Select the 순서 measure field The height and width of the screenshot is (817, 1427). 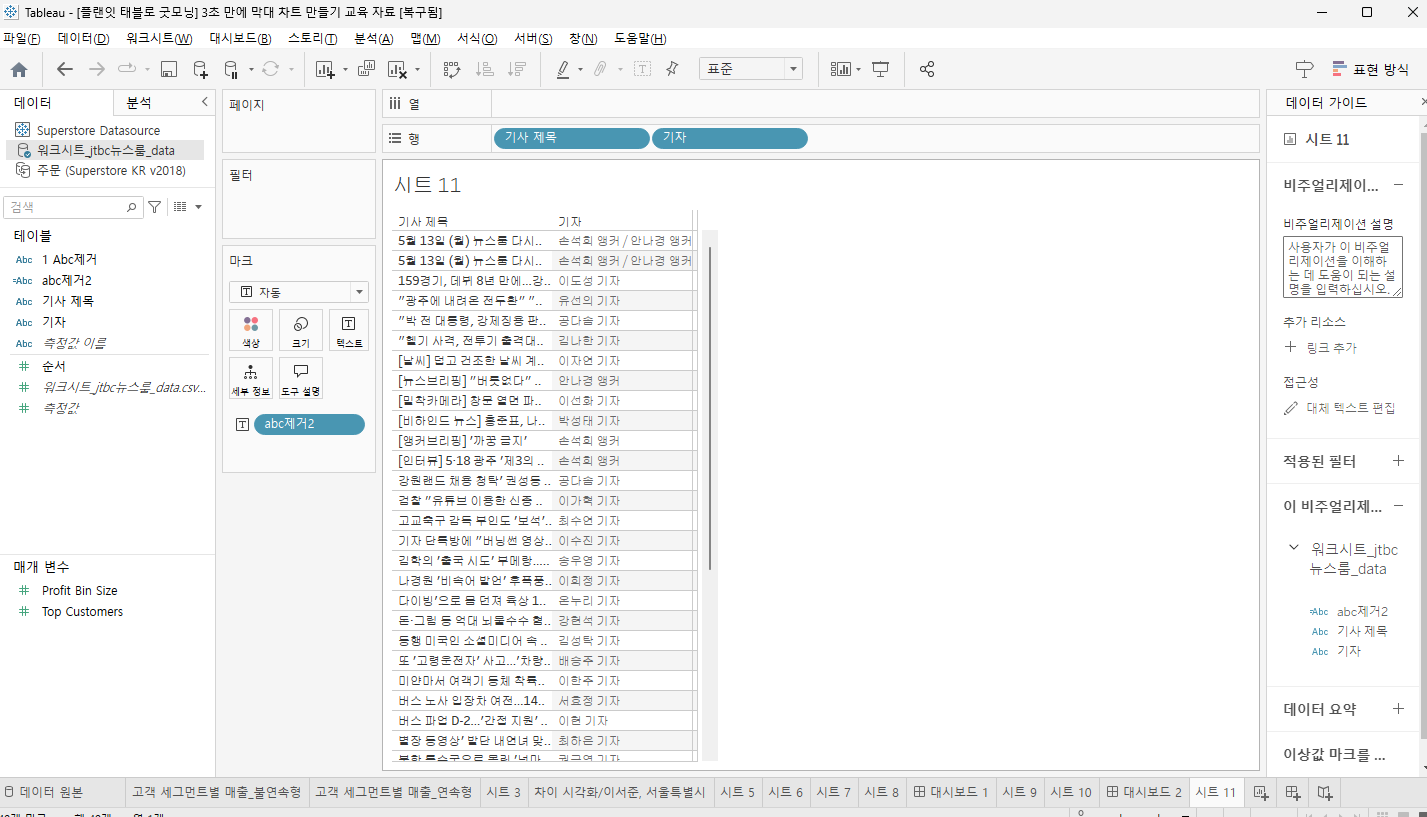(x=54, y=366)
